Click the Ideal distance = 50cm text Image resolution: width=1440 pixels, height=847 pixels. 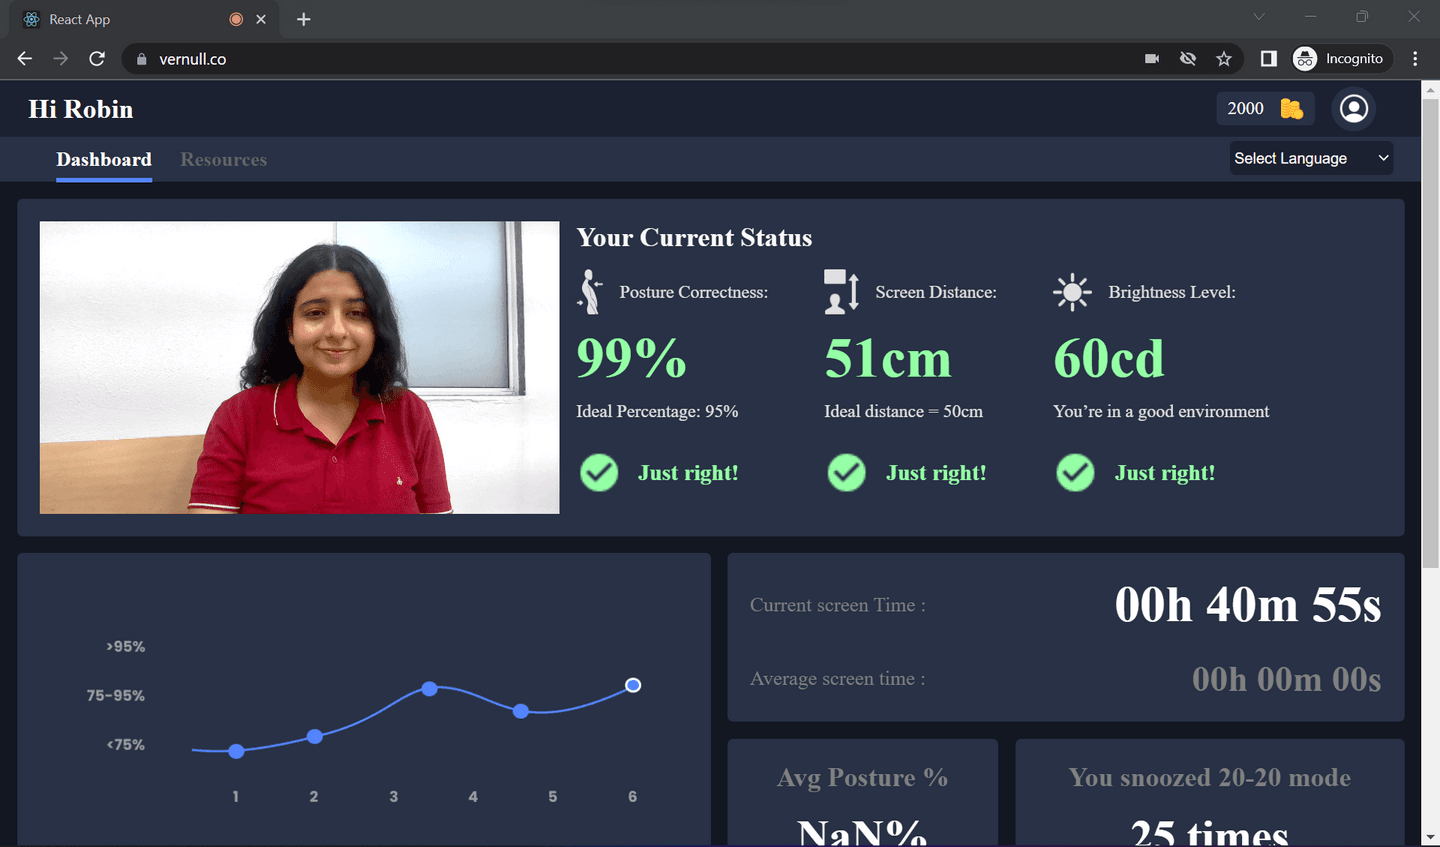pos(903,411)
